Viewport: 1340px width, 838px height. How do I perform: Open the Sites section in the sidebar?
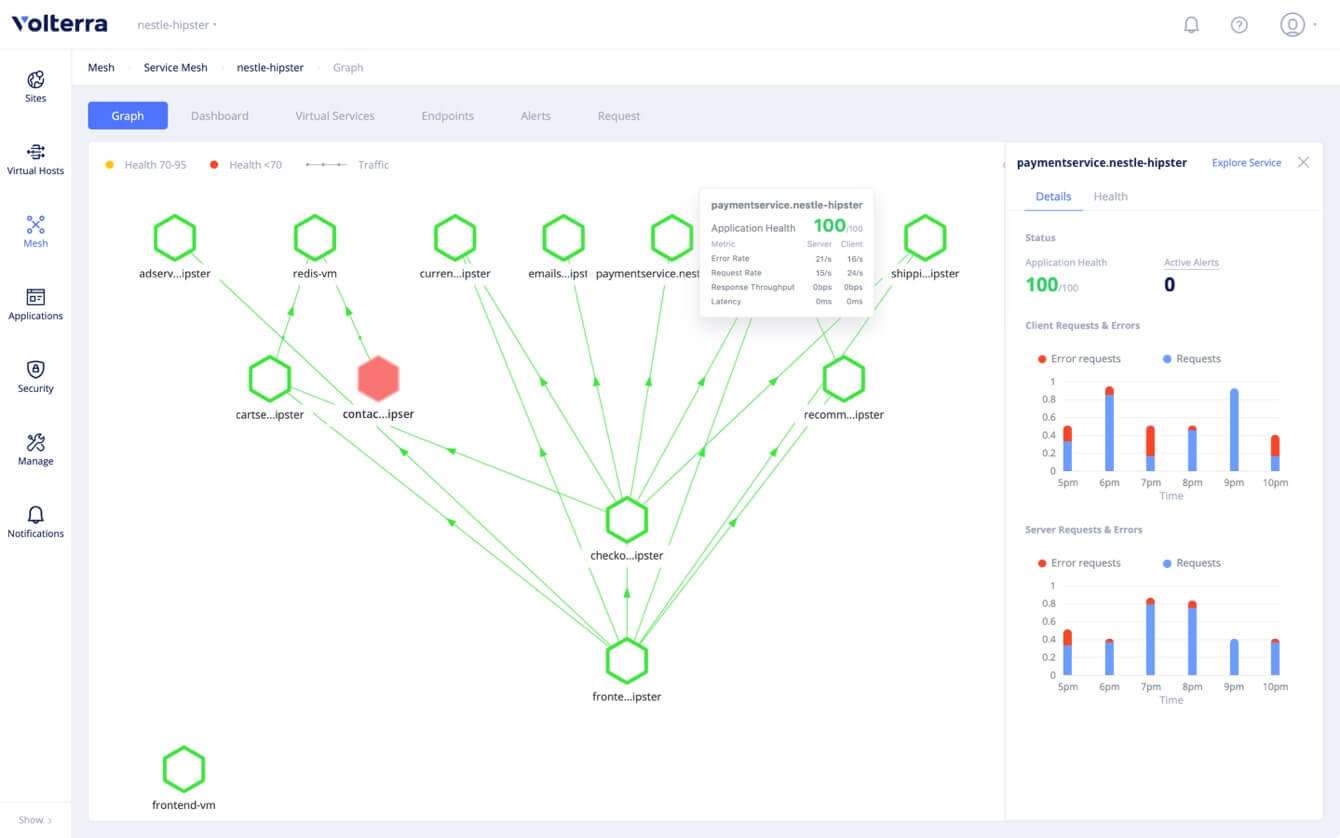click(x=35, y=88)
